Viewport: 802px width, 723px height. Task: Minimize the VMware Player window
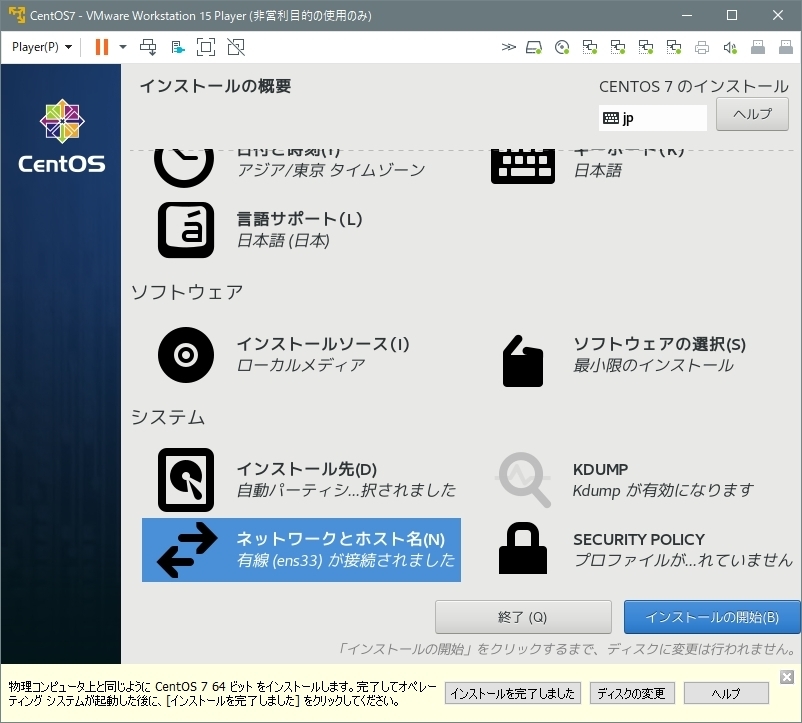[x=686, y=15]
